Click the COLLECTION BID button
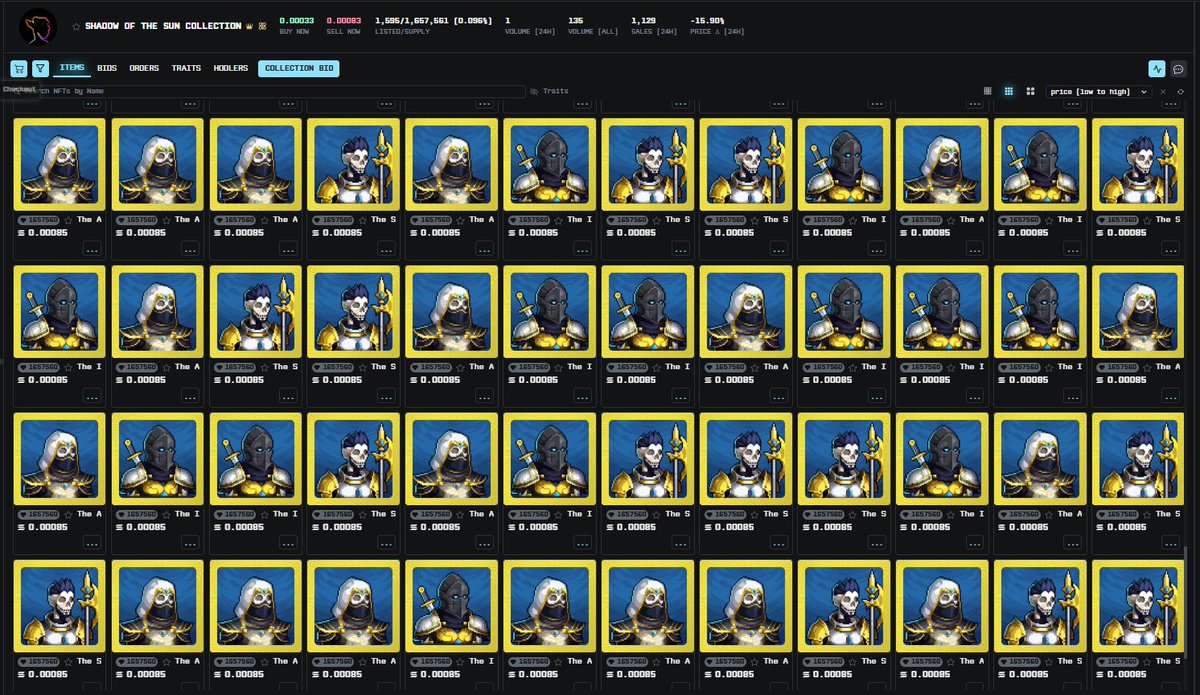1200x695 pixels. pyautogui.click(x=298, y=68)
